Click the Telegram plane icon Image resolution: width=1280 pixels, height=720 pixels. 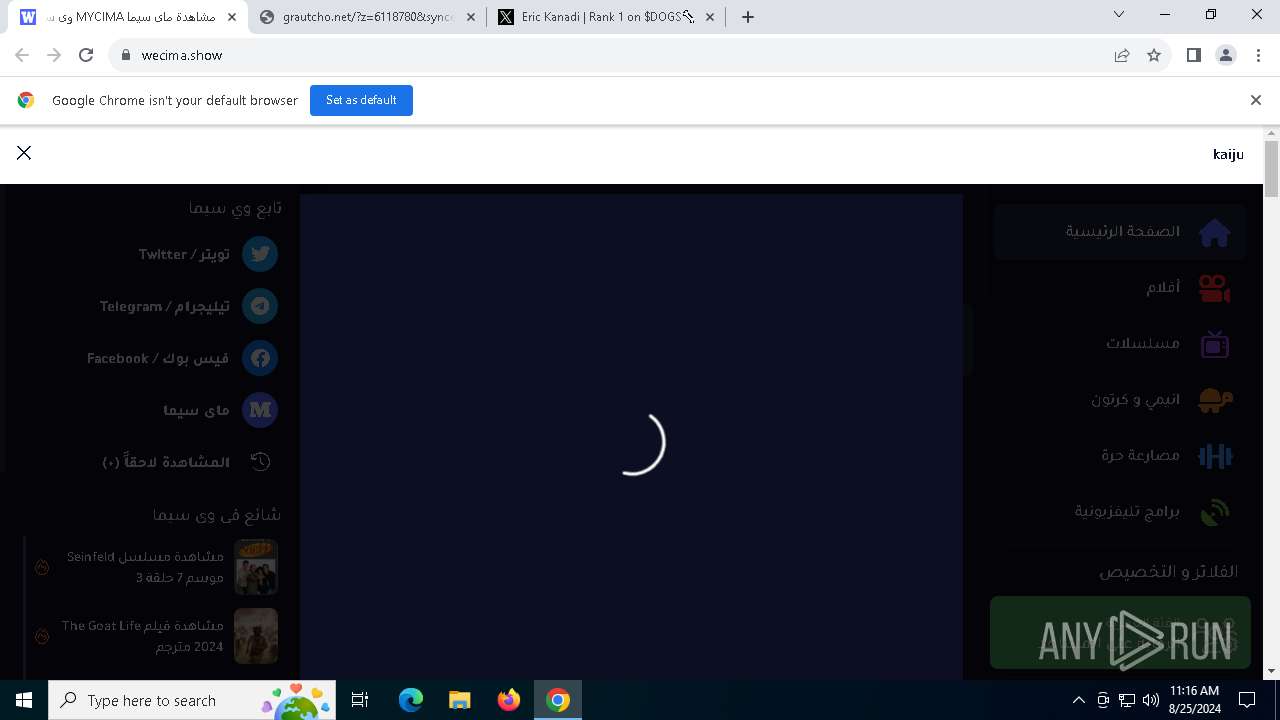pos(260,306)
